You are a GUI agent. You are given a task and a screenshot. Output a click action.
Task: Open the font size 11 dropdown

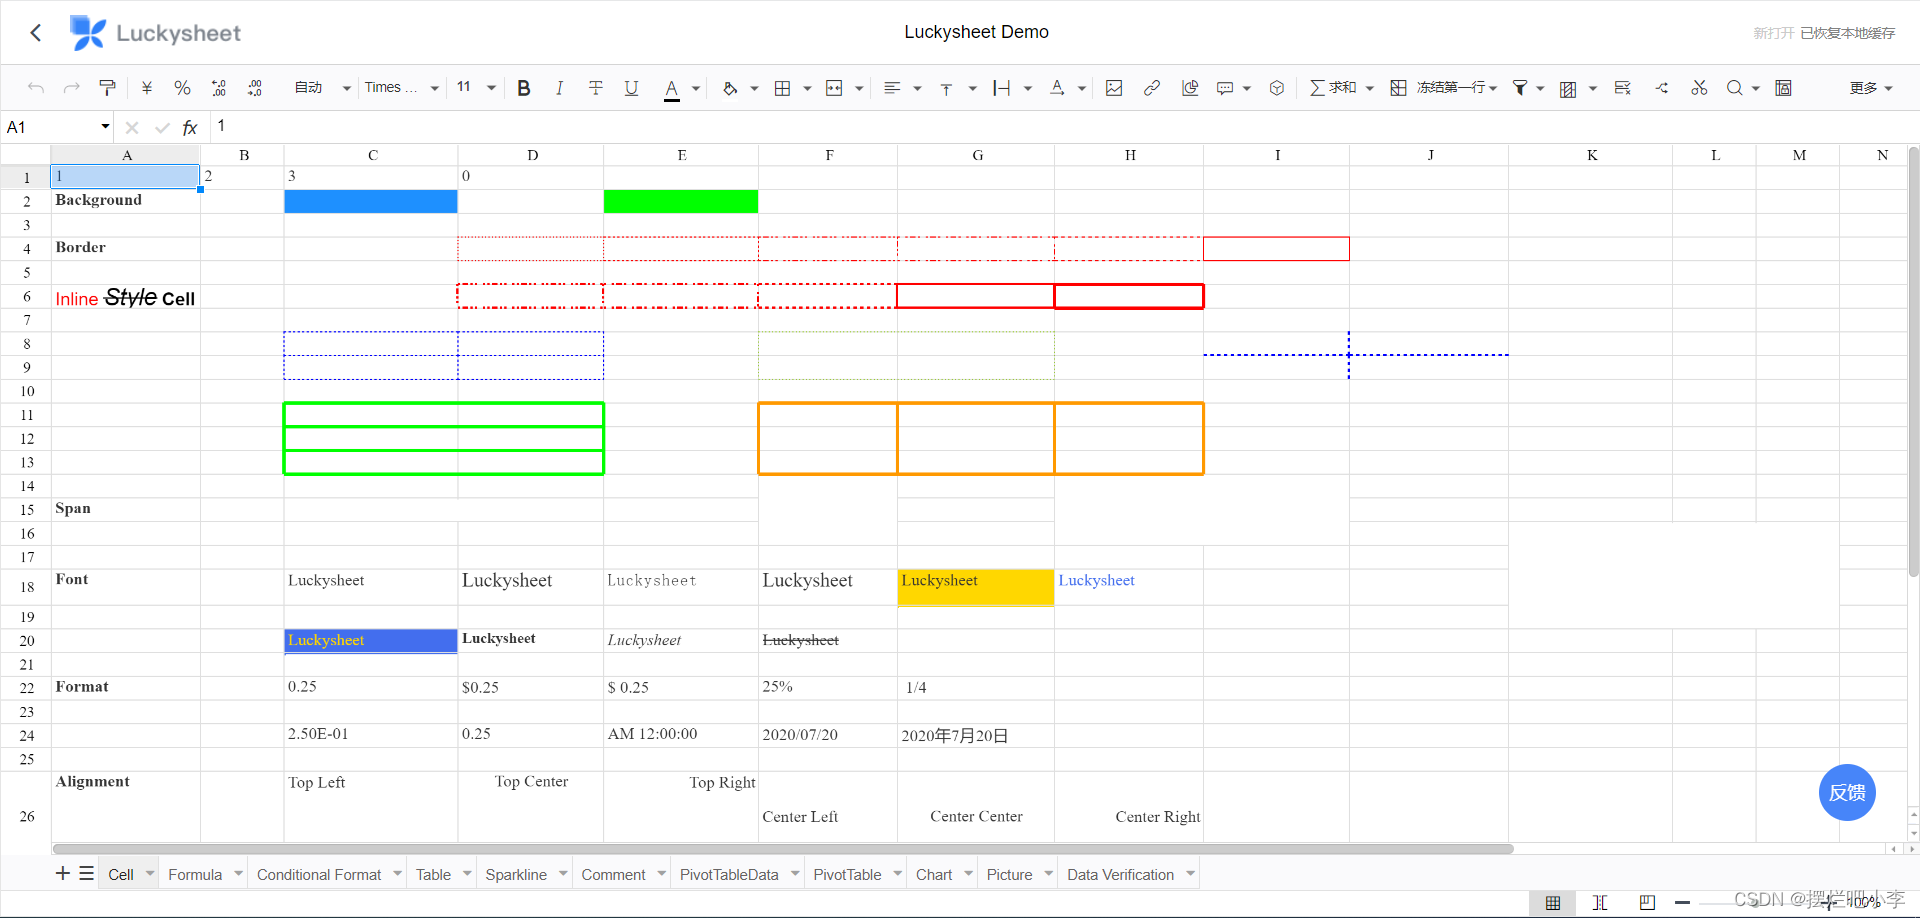476,87
